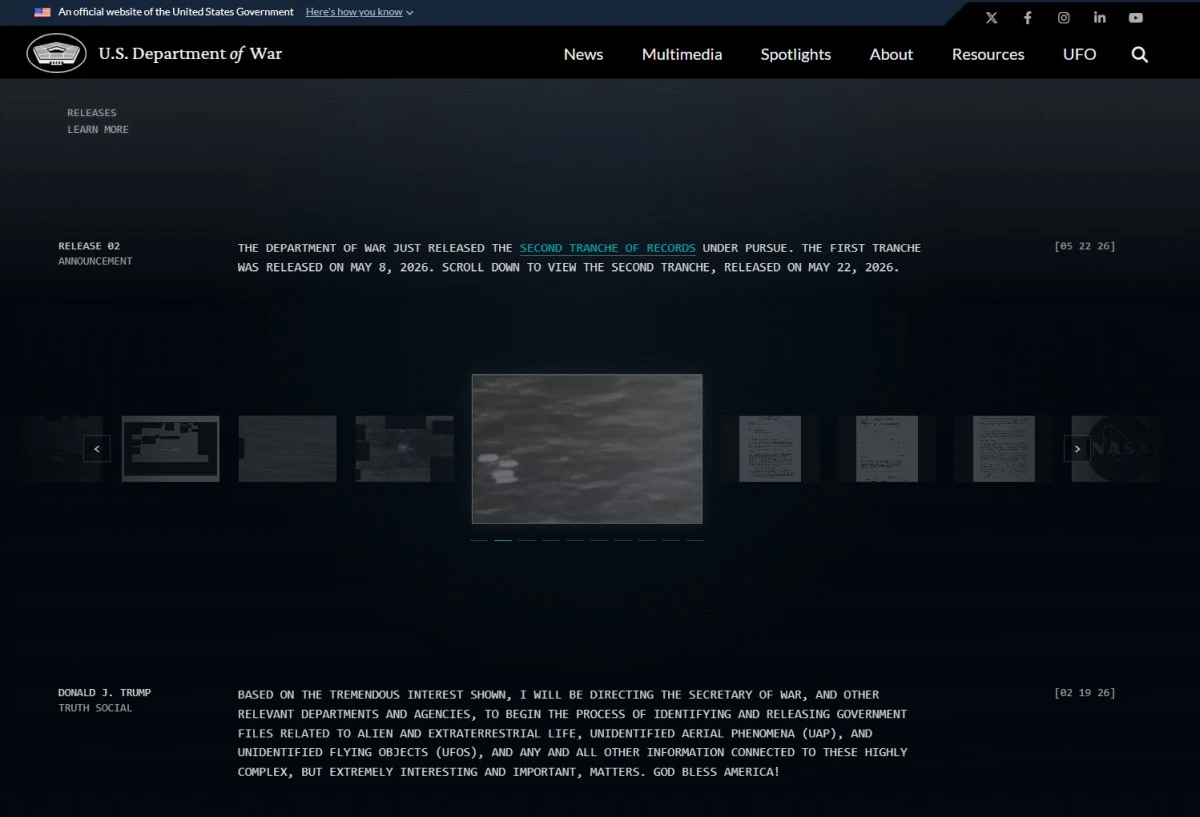
Task: Open the News menu
Action: [583, 54]
